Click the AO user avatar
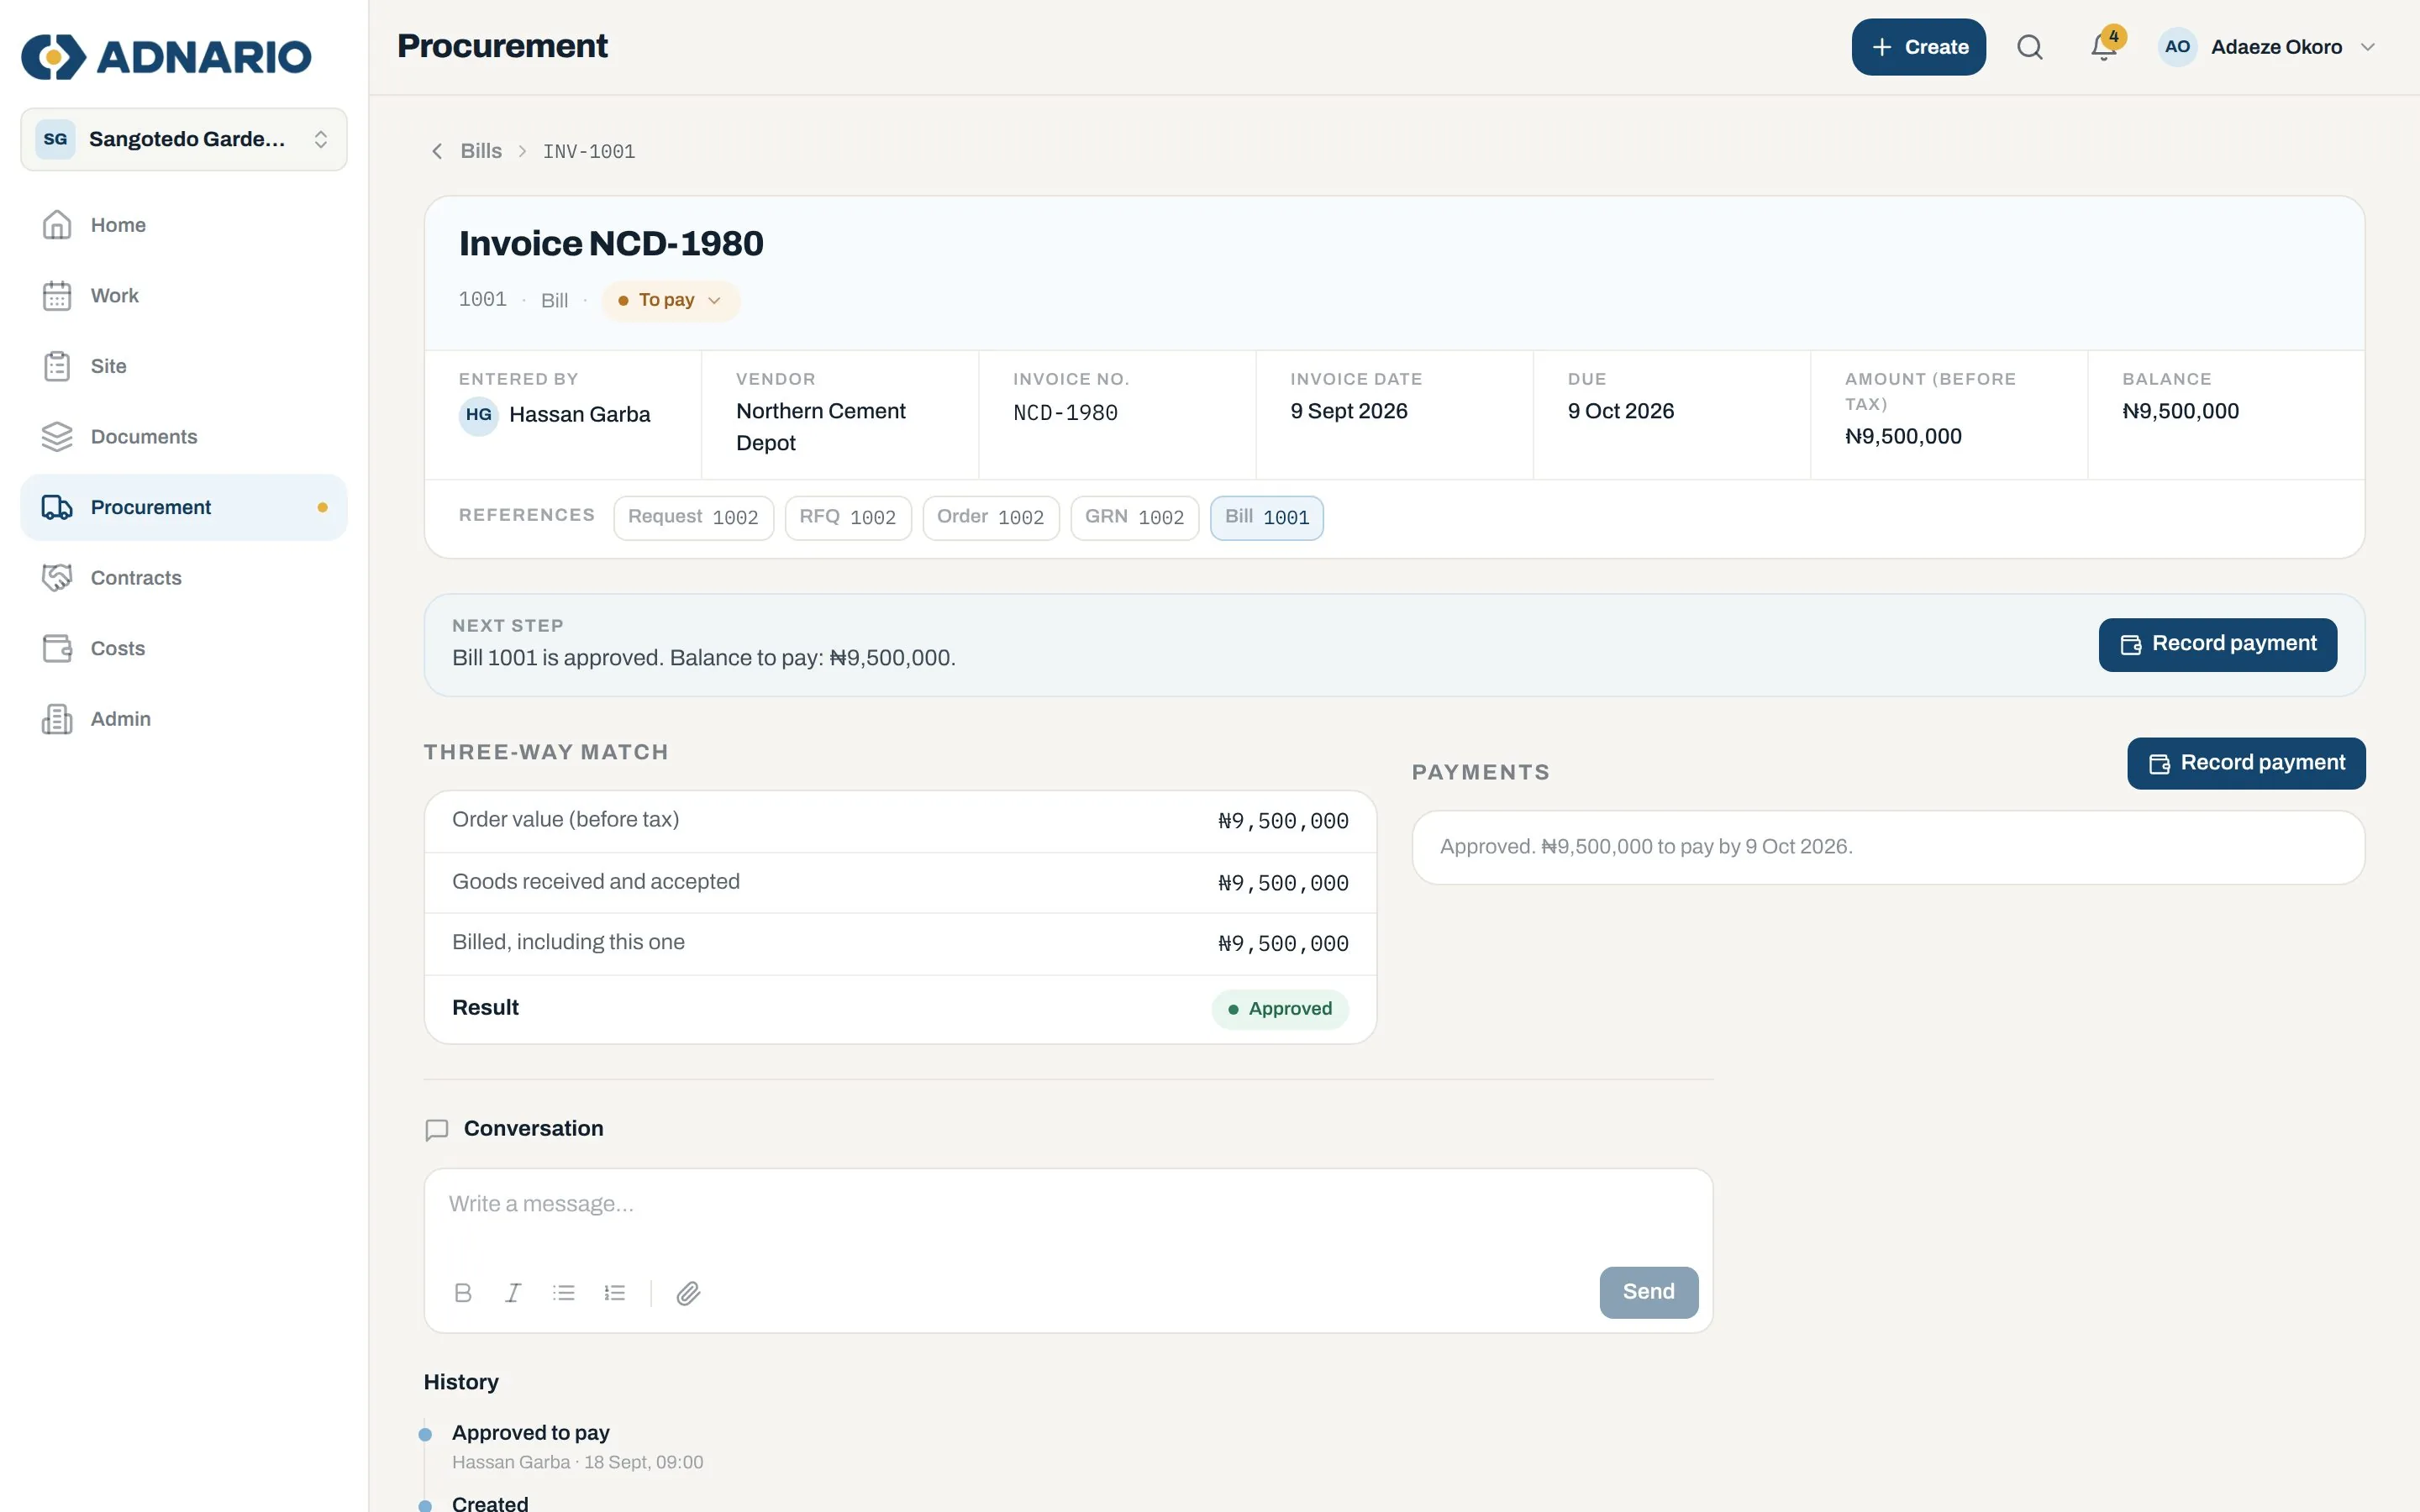The height and width of the screenshot is (1512, 2420). [x=2177, y=47]
